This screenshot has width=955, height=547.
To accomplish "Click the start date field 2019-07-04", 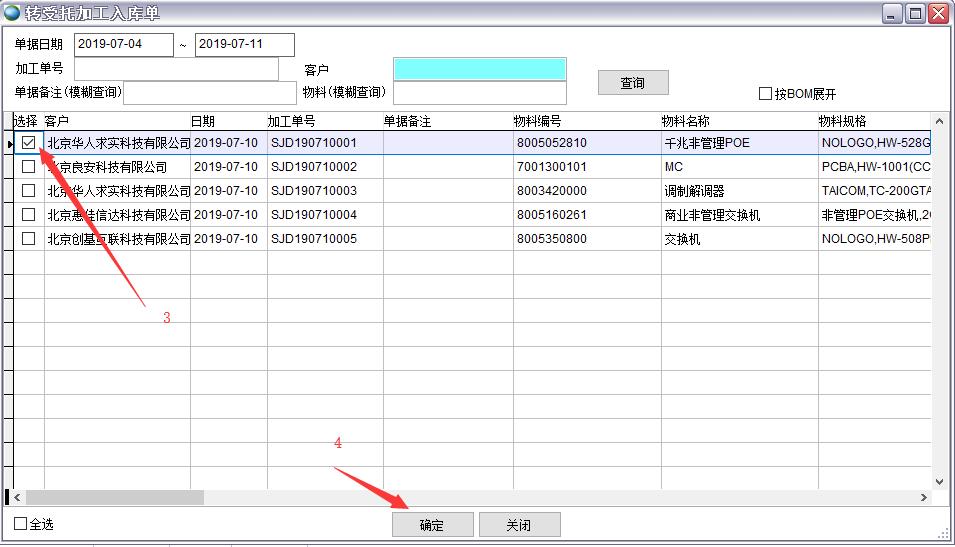I will tap(123, 45).
